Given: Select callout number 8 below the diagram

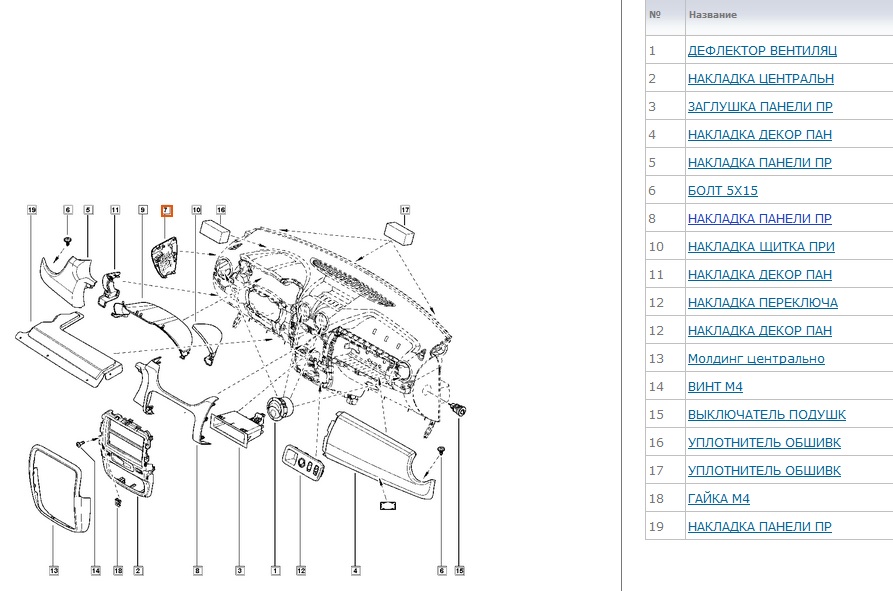Looking at the screenshot, I should tap(198, 571).
